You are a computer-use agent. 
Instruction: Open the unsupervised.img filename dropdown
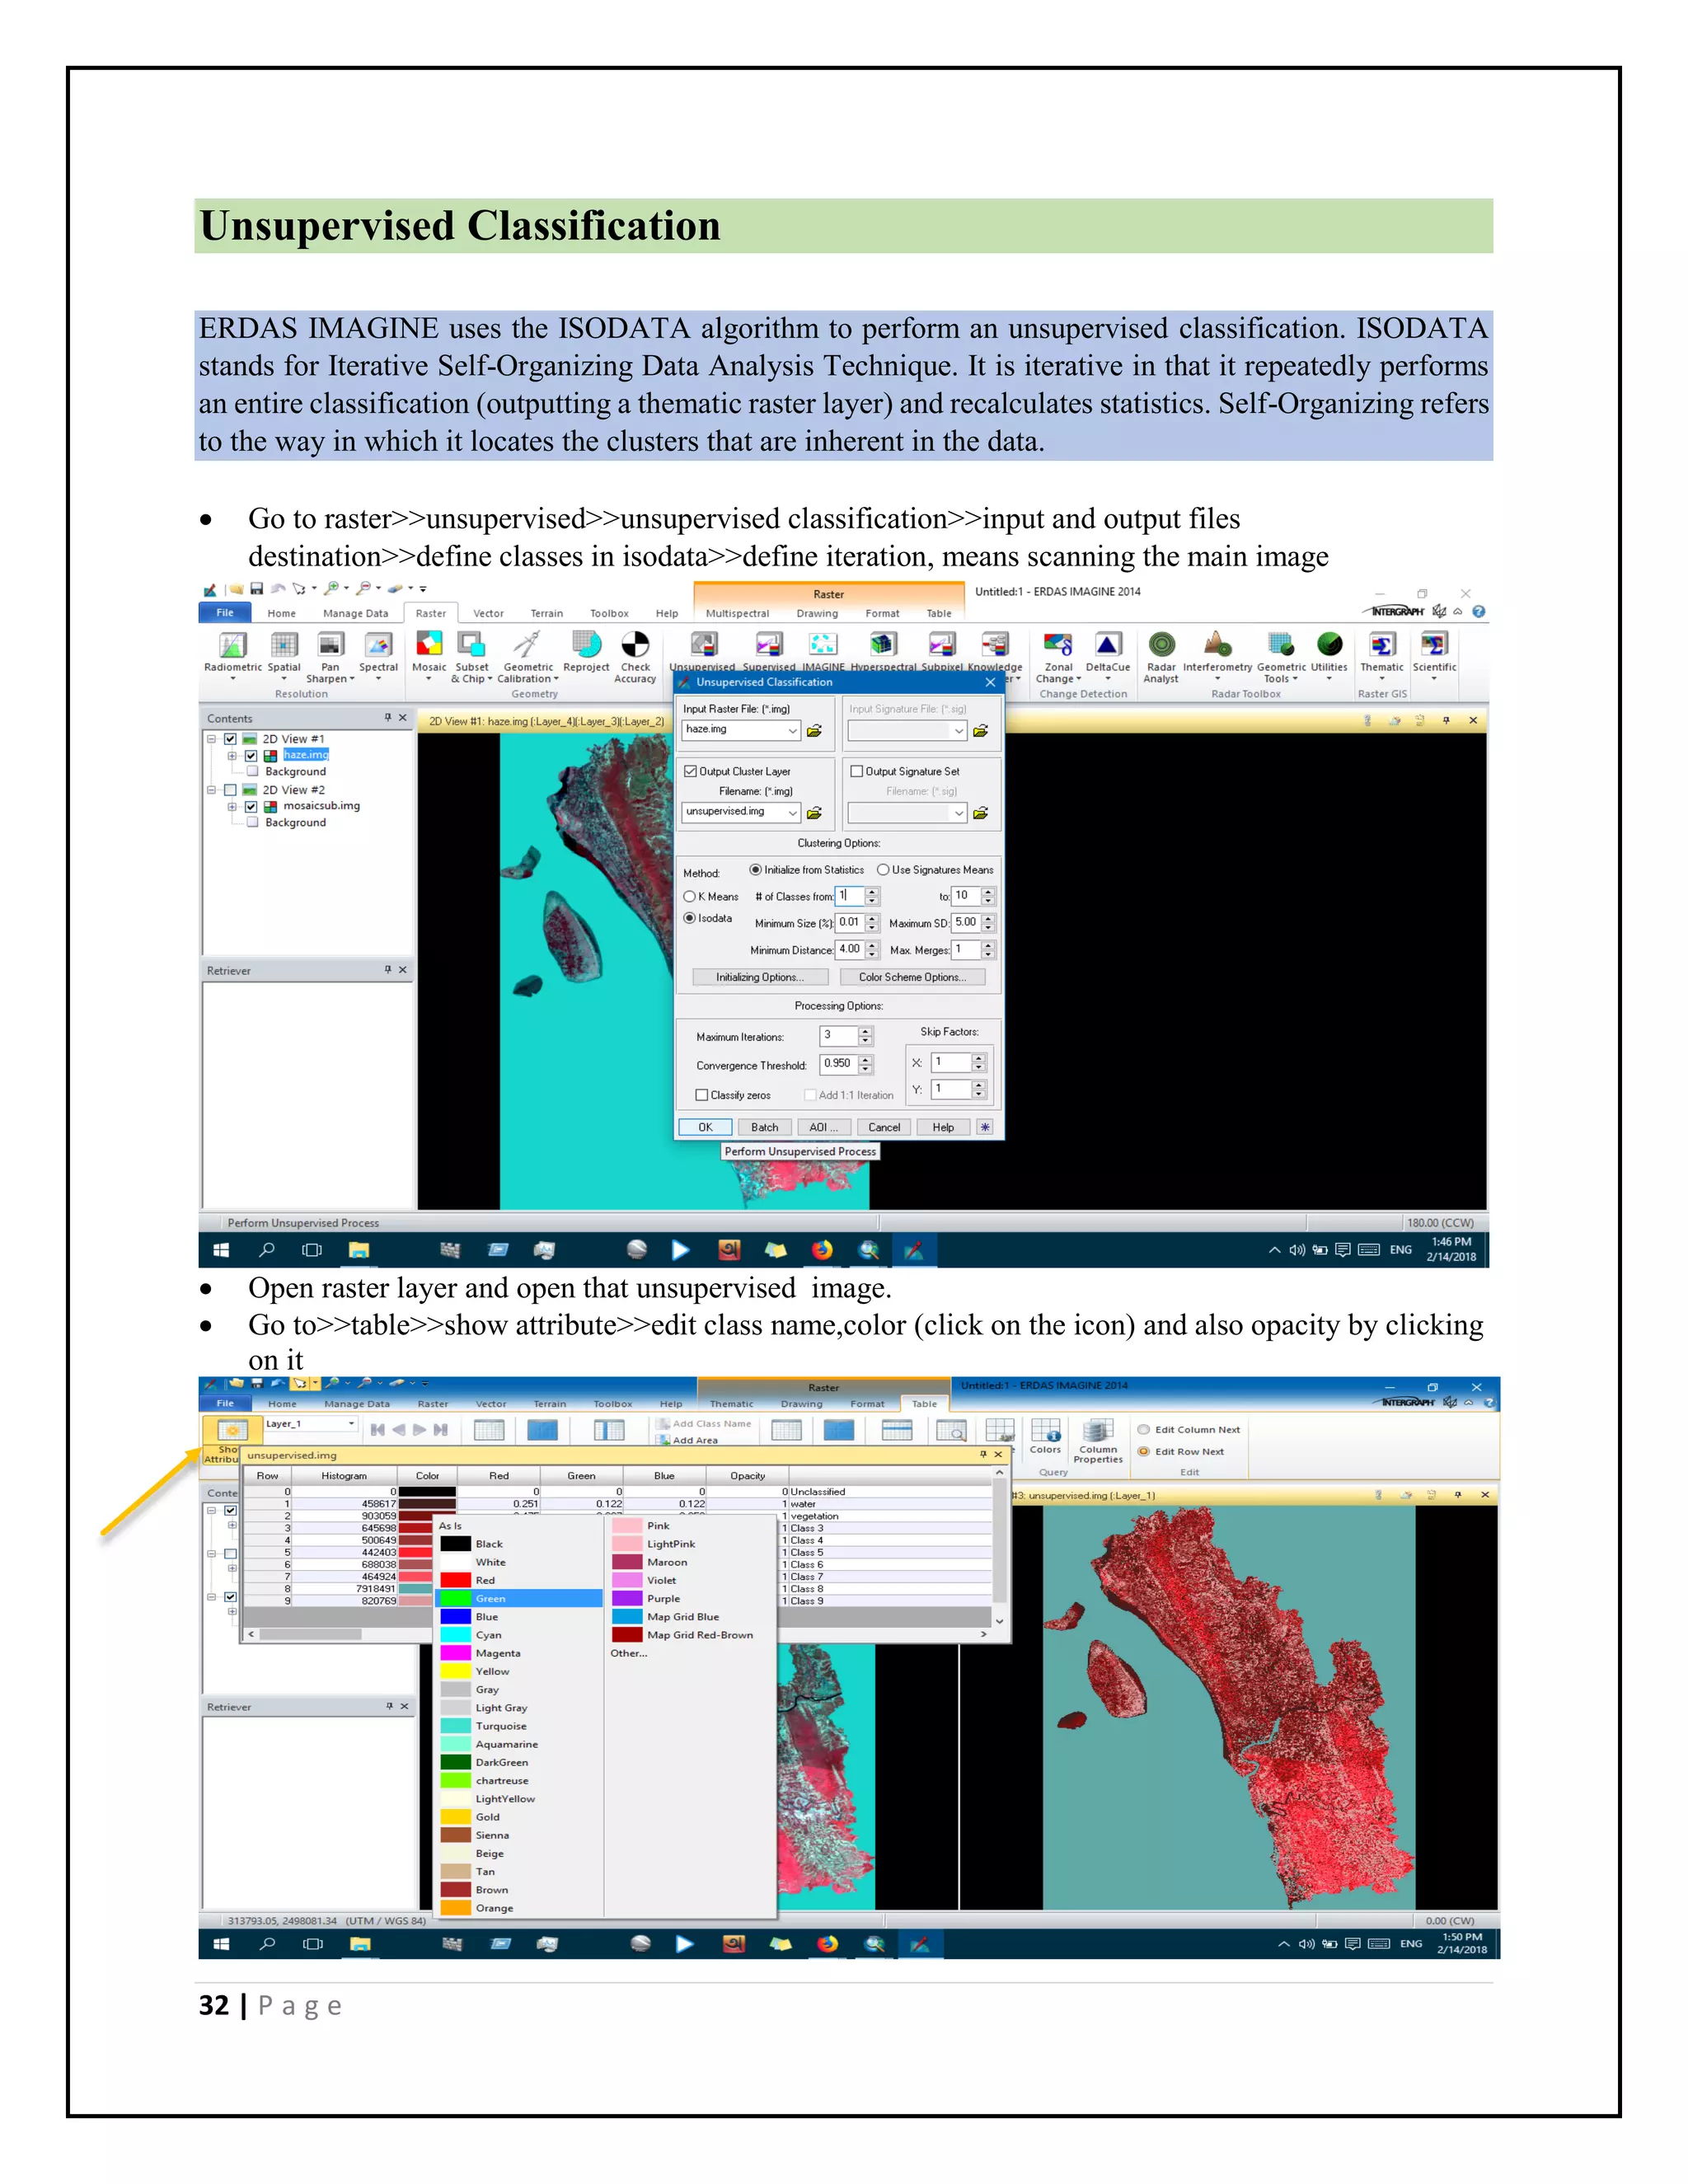point(792,813)
